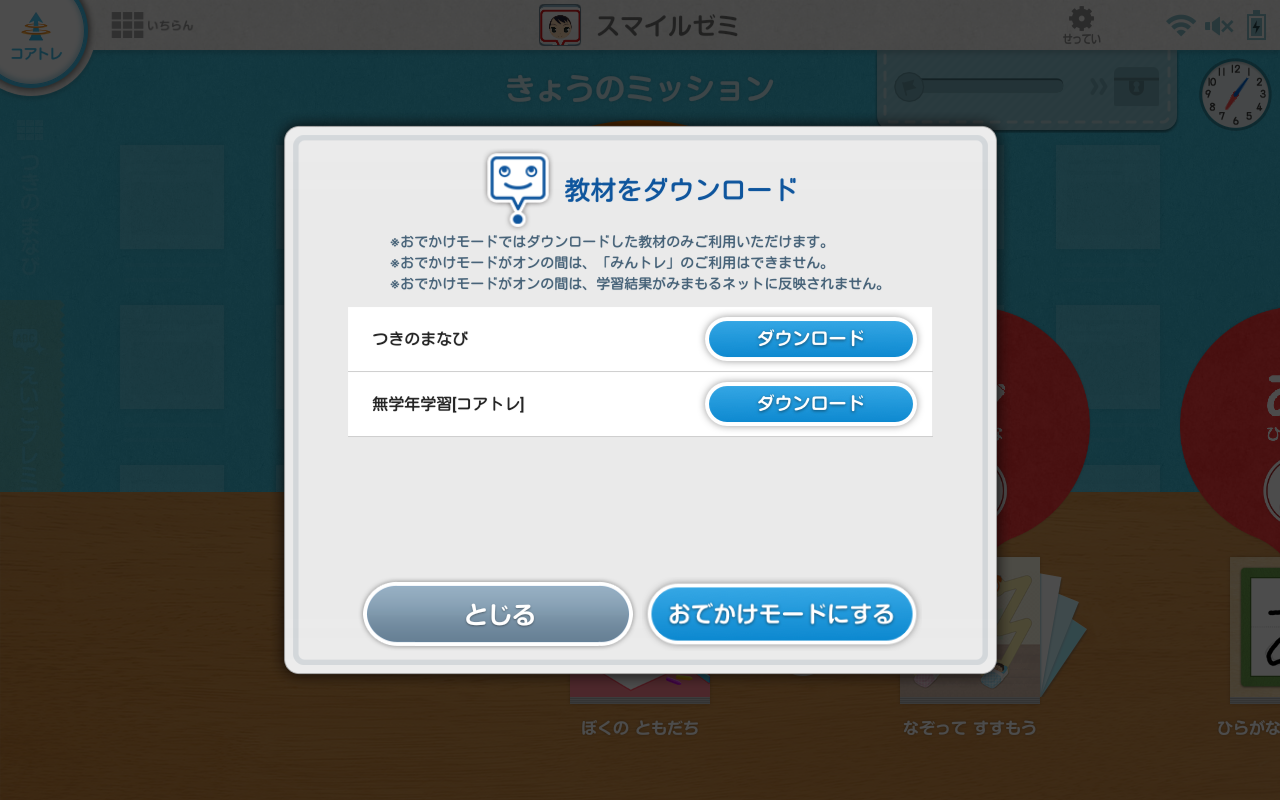Screen dimensions: 1280x800
Task: Open せってい gear settings
Action: pyautogui.click(x=1081, y=25)
